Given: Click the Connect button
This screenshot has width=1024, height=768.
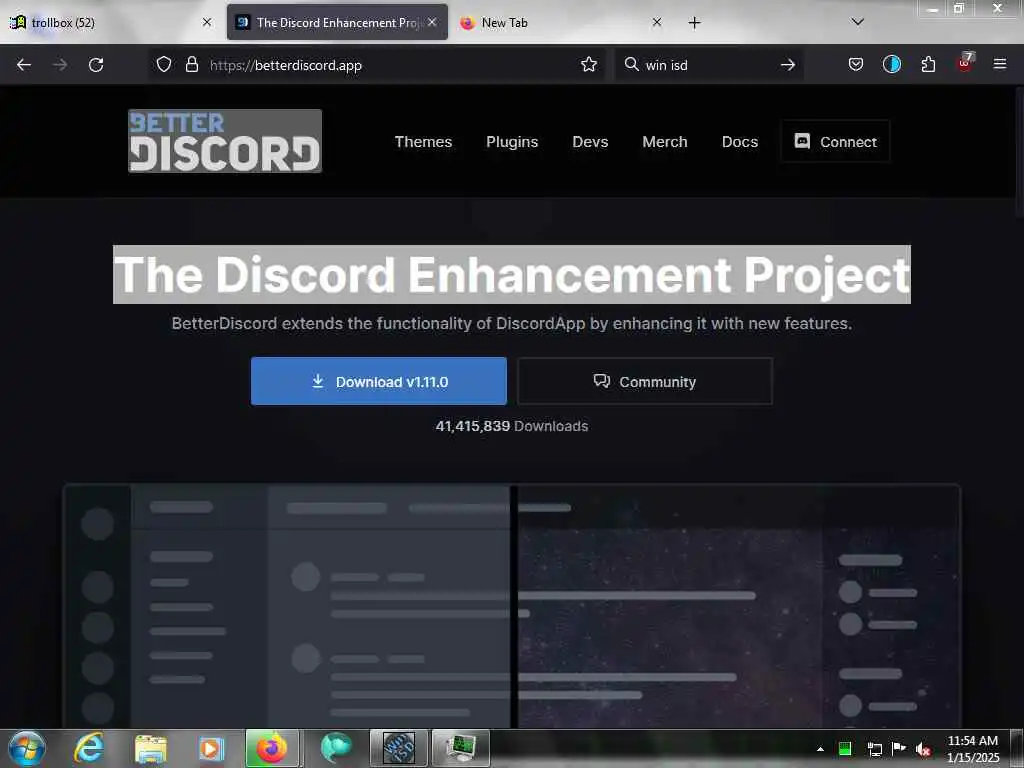Looking at the screenshot, I should coord(835,141).
